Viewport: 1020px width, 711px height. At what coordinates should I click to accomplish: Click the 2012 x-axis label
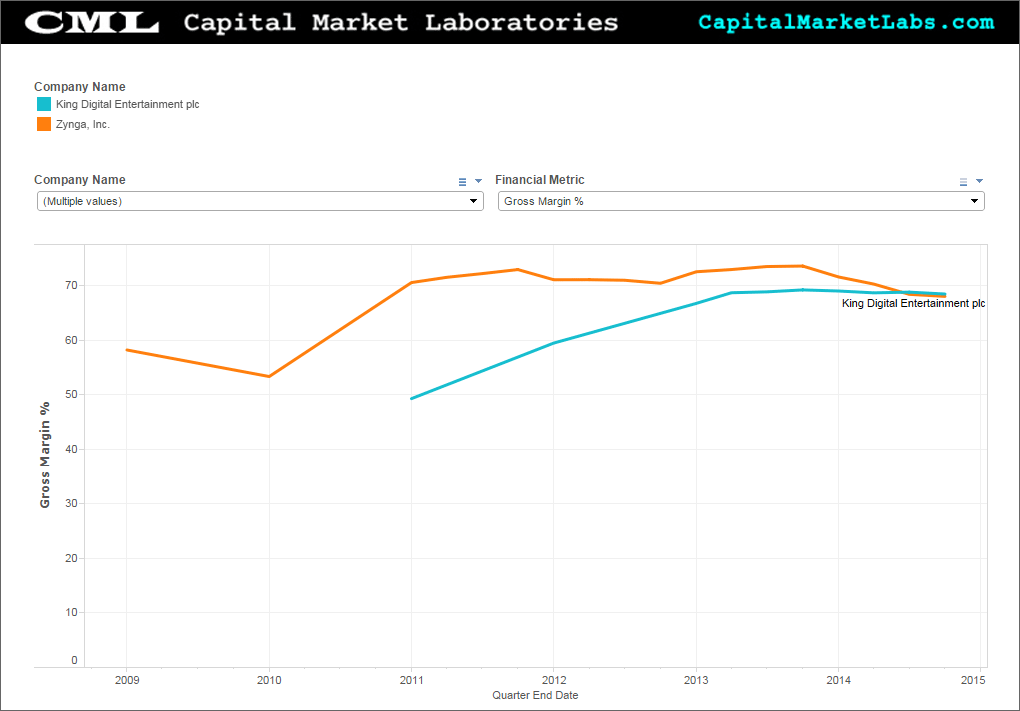tap(554, 680)
